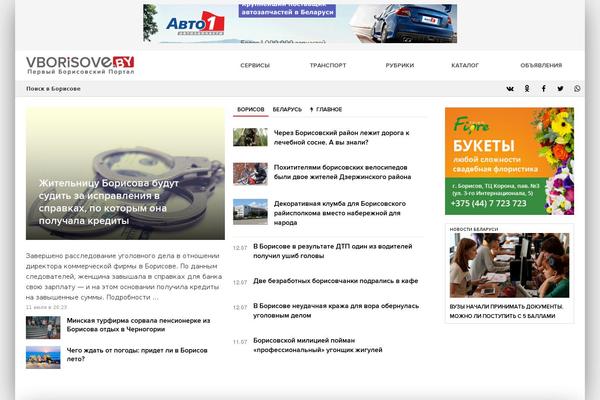Open the РУБРИКИ menu

[400, 65]
